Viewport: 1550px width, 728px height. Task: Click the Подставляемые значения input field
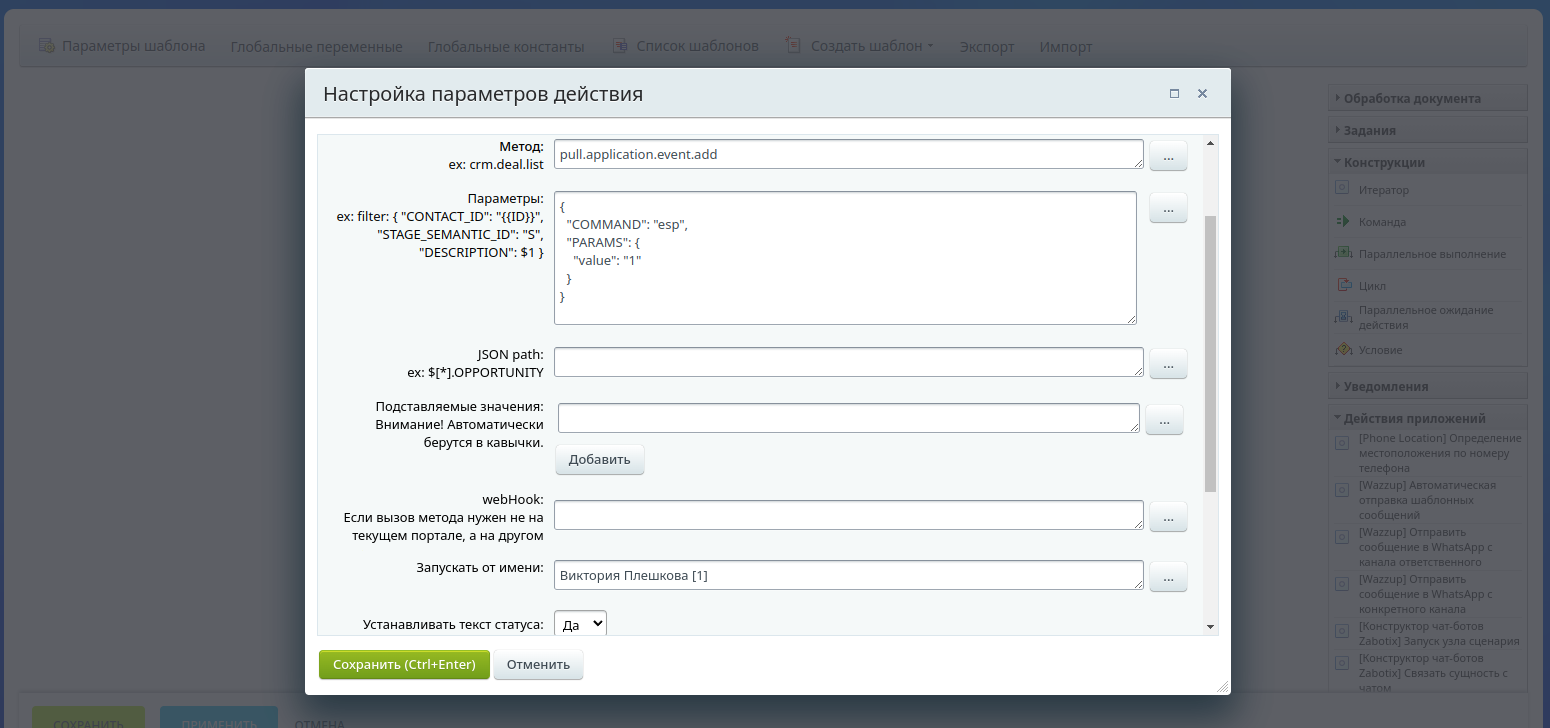coord(849,418)
